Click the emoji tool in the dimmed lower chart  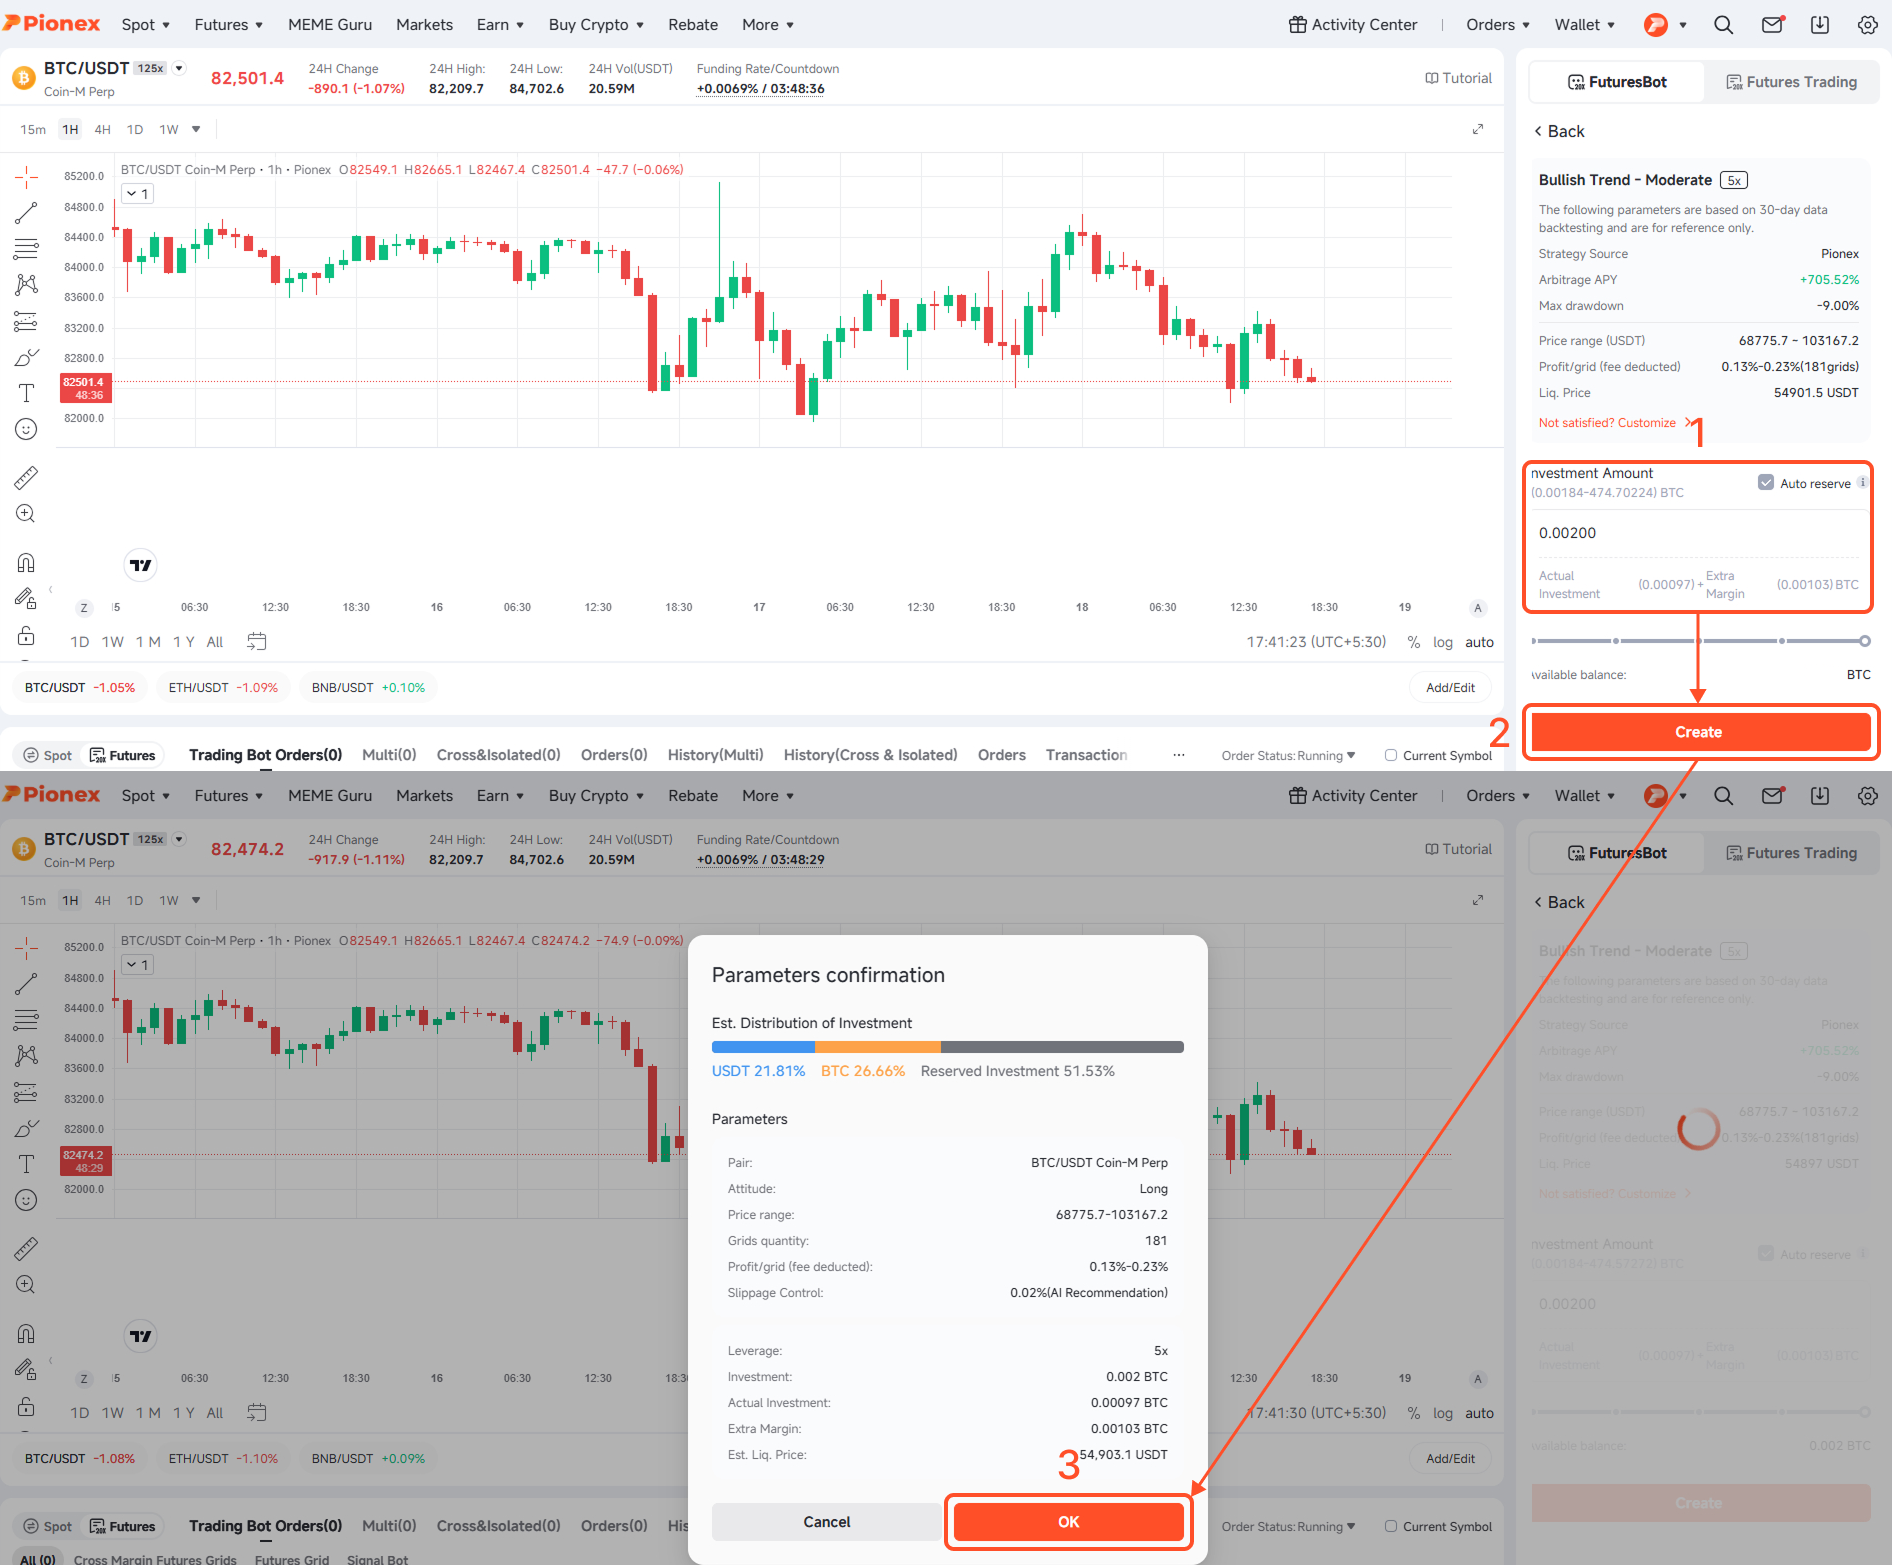coord(27,1200)
